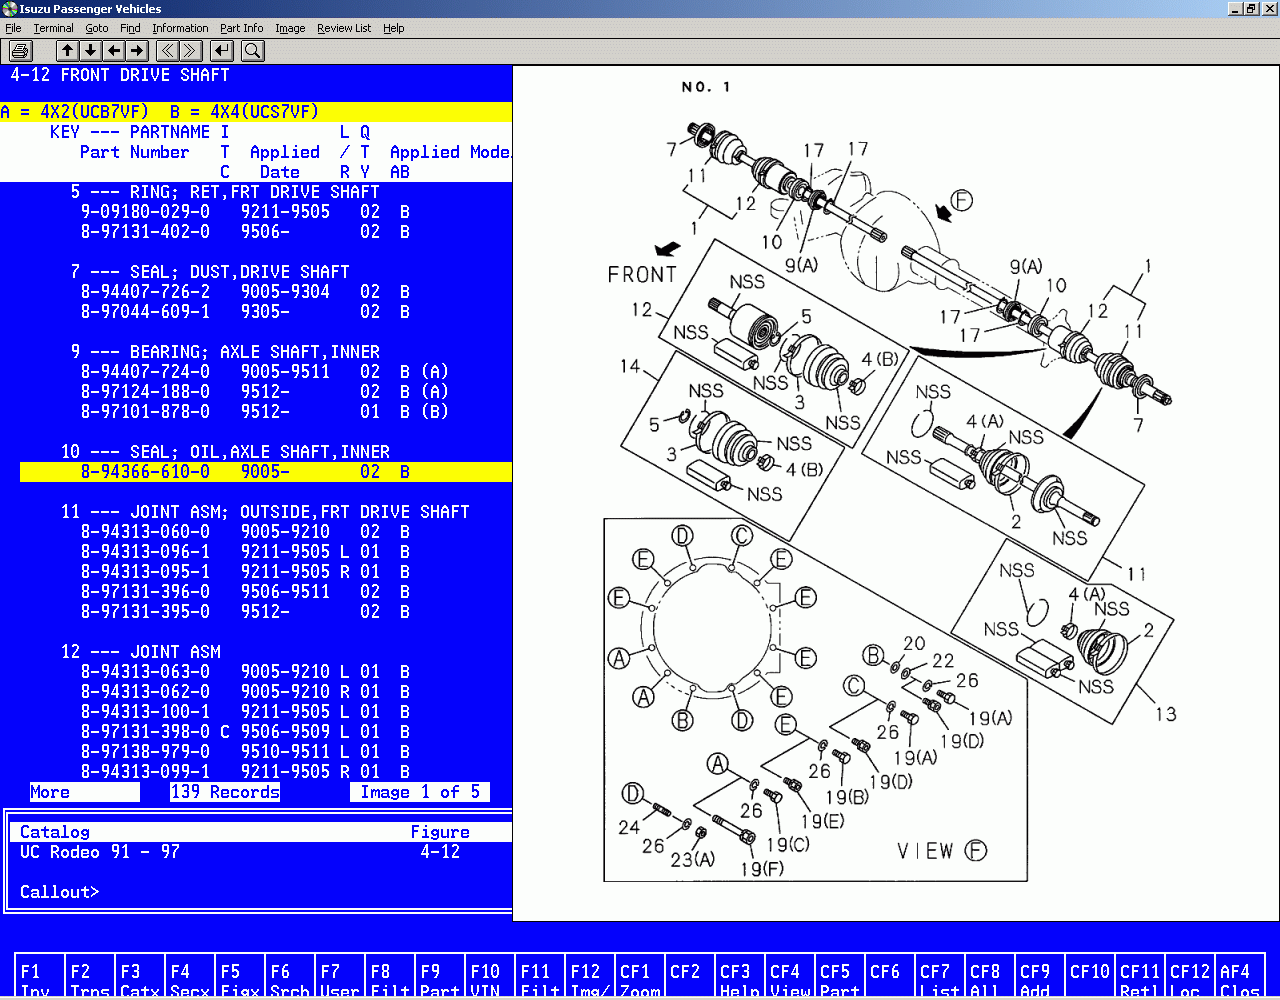Select part number 8-94313-096-1
1280x1000 pixels.
tap(145, 552)
